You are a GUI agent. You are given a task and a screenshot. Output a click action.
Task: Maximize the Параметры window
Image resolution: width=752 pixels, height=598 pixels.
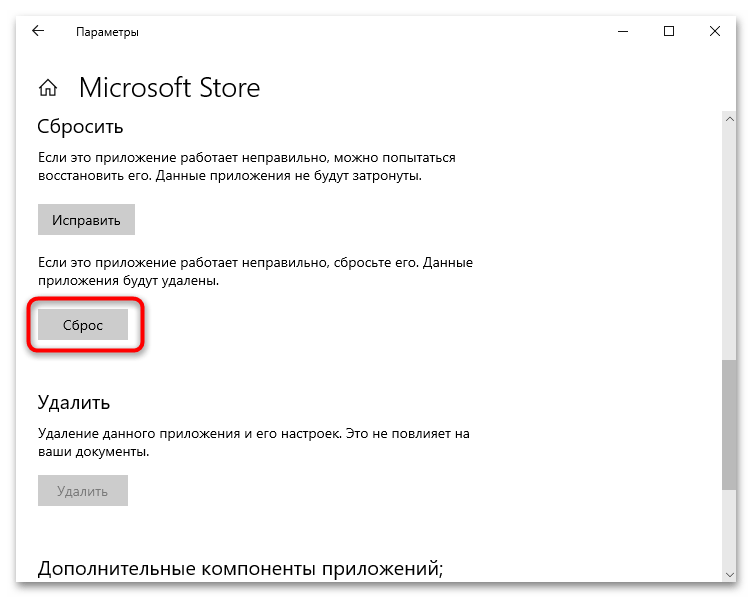tap(669, 32)
